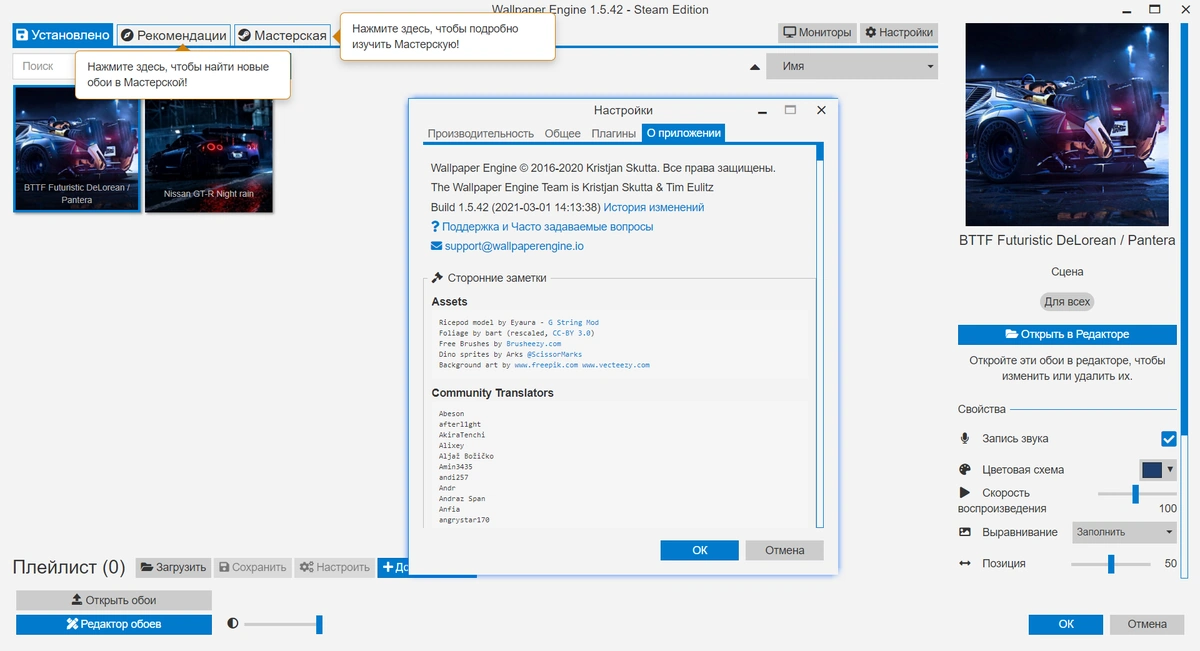1200x651 pixels.
Task: Adjust the Позиция slider
Action: tap(1111, 564)
